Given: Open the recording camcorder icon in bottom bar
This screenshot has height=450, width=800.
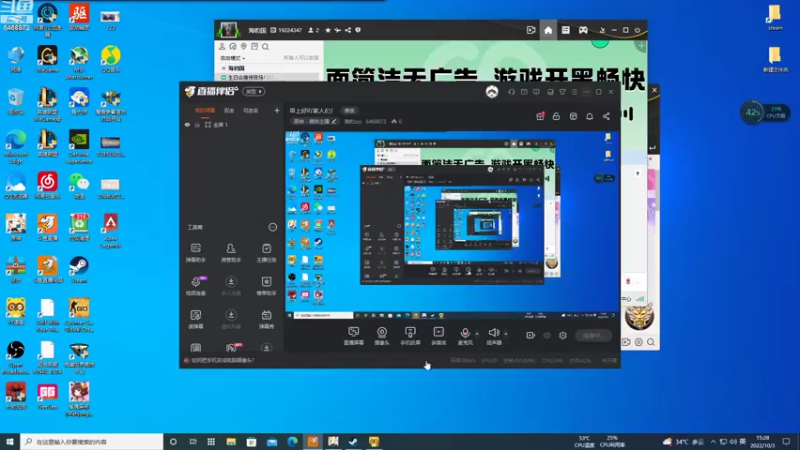Looking at the screenshot, I should coord(531,335).
